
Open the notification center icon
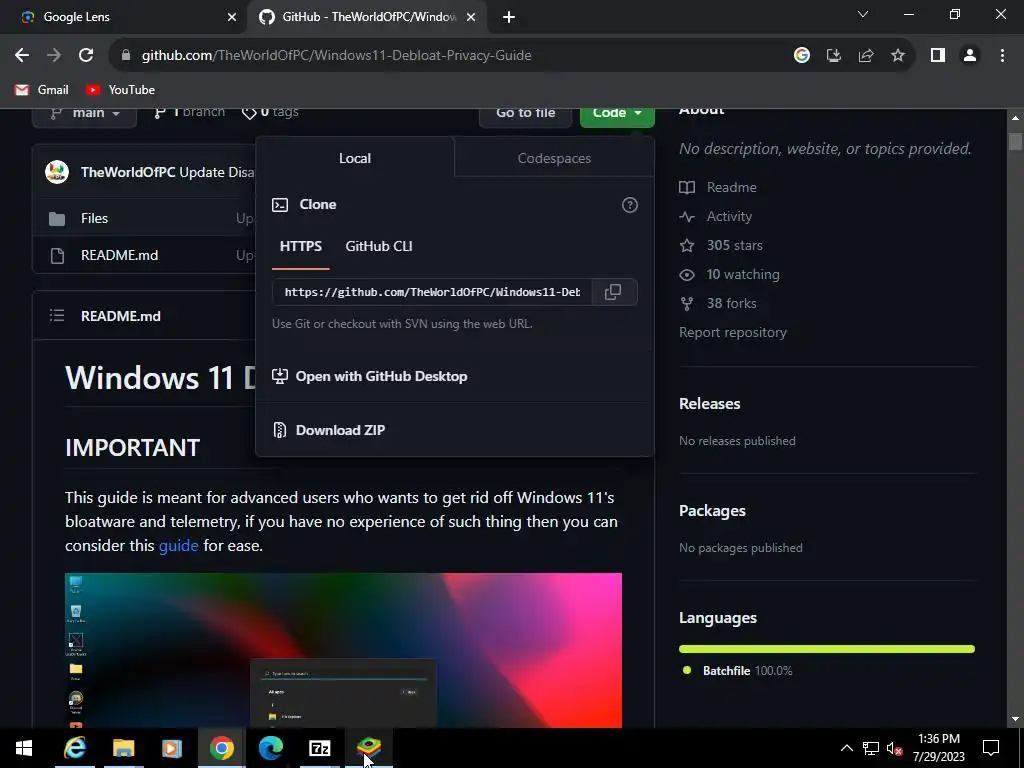[991, 748]
